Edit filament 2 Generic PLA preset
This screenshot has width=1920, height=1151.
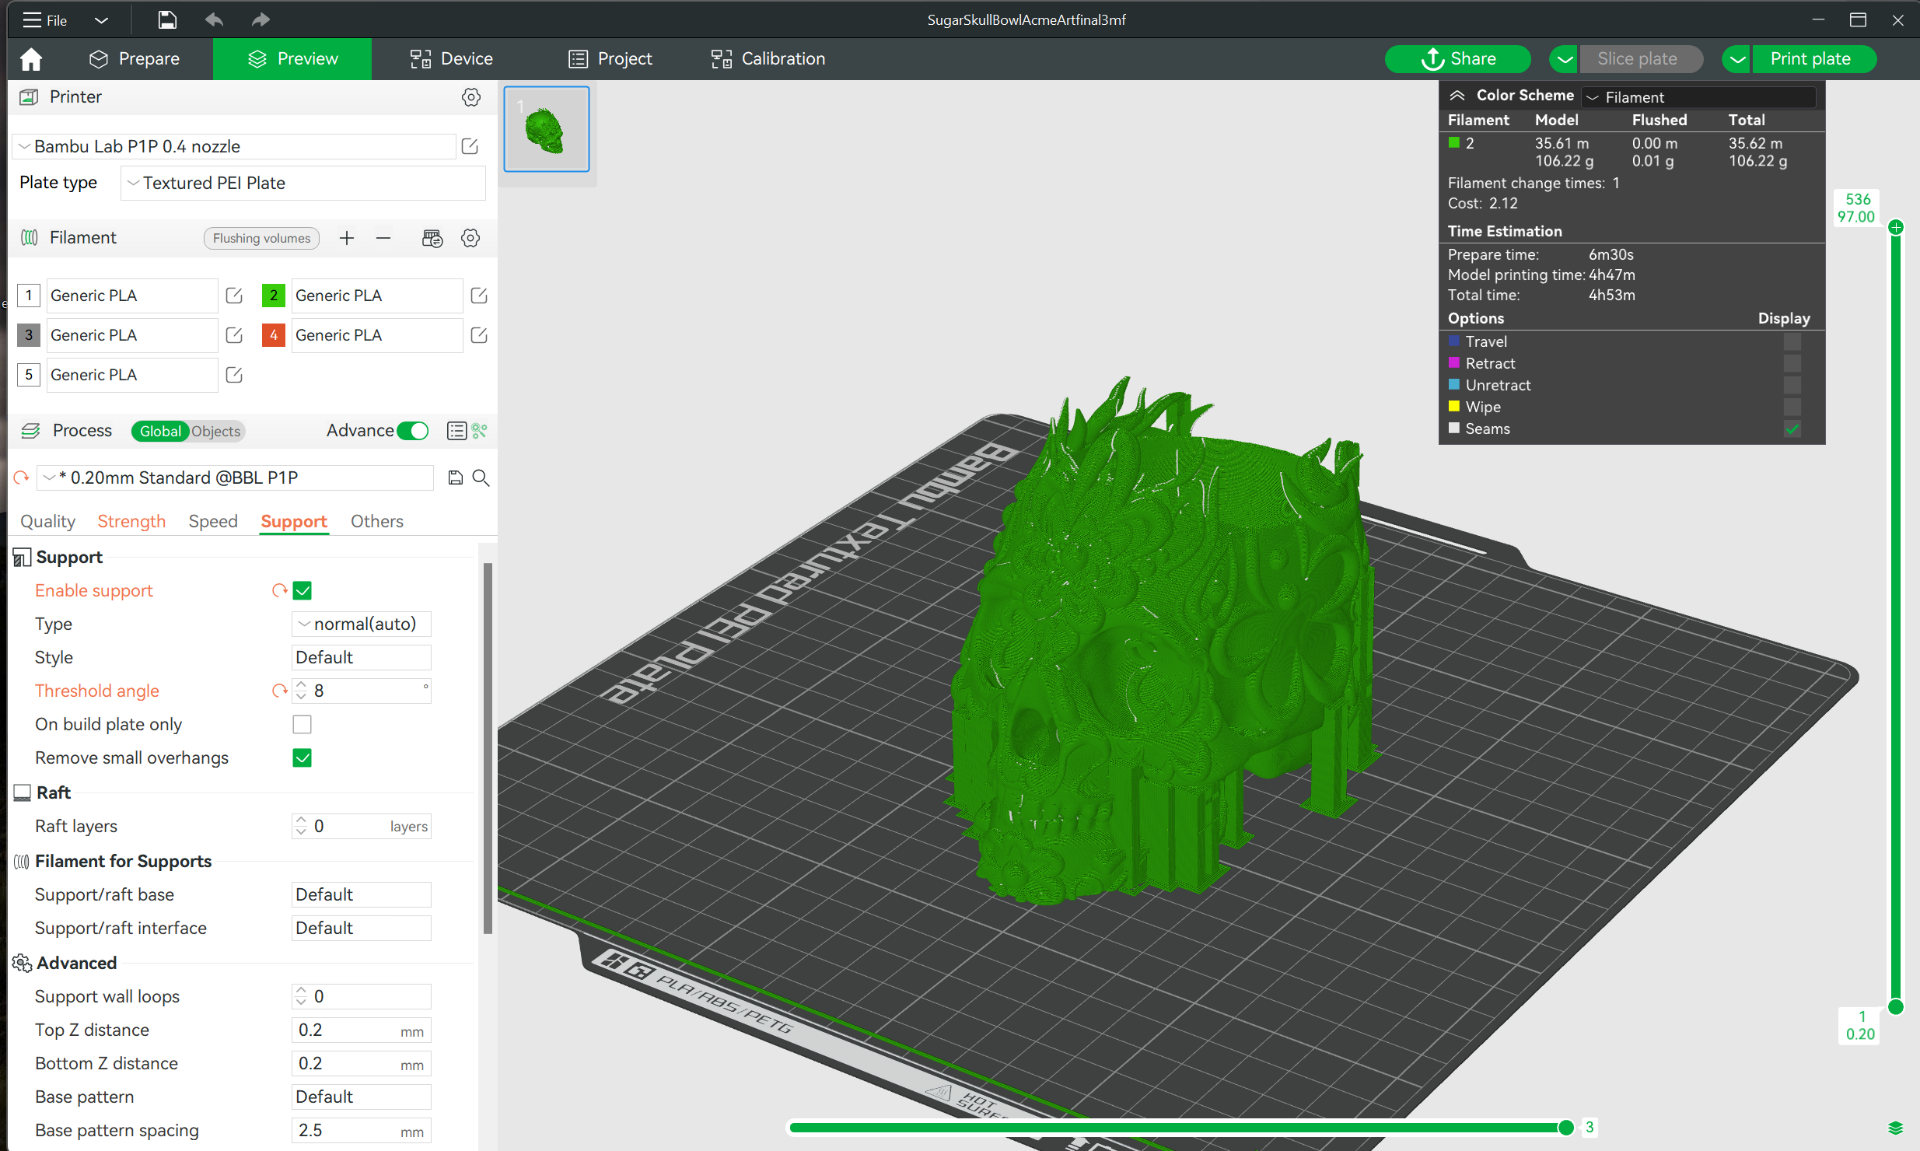[x=479, y=295]
